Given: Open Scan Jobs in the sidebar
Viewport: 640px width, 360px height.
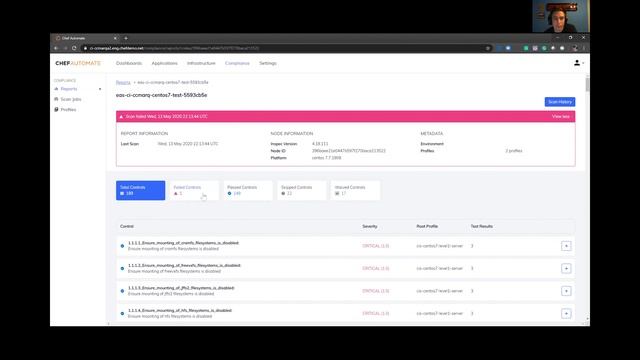Looking at the screenshot, I should pos(71,99).
